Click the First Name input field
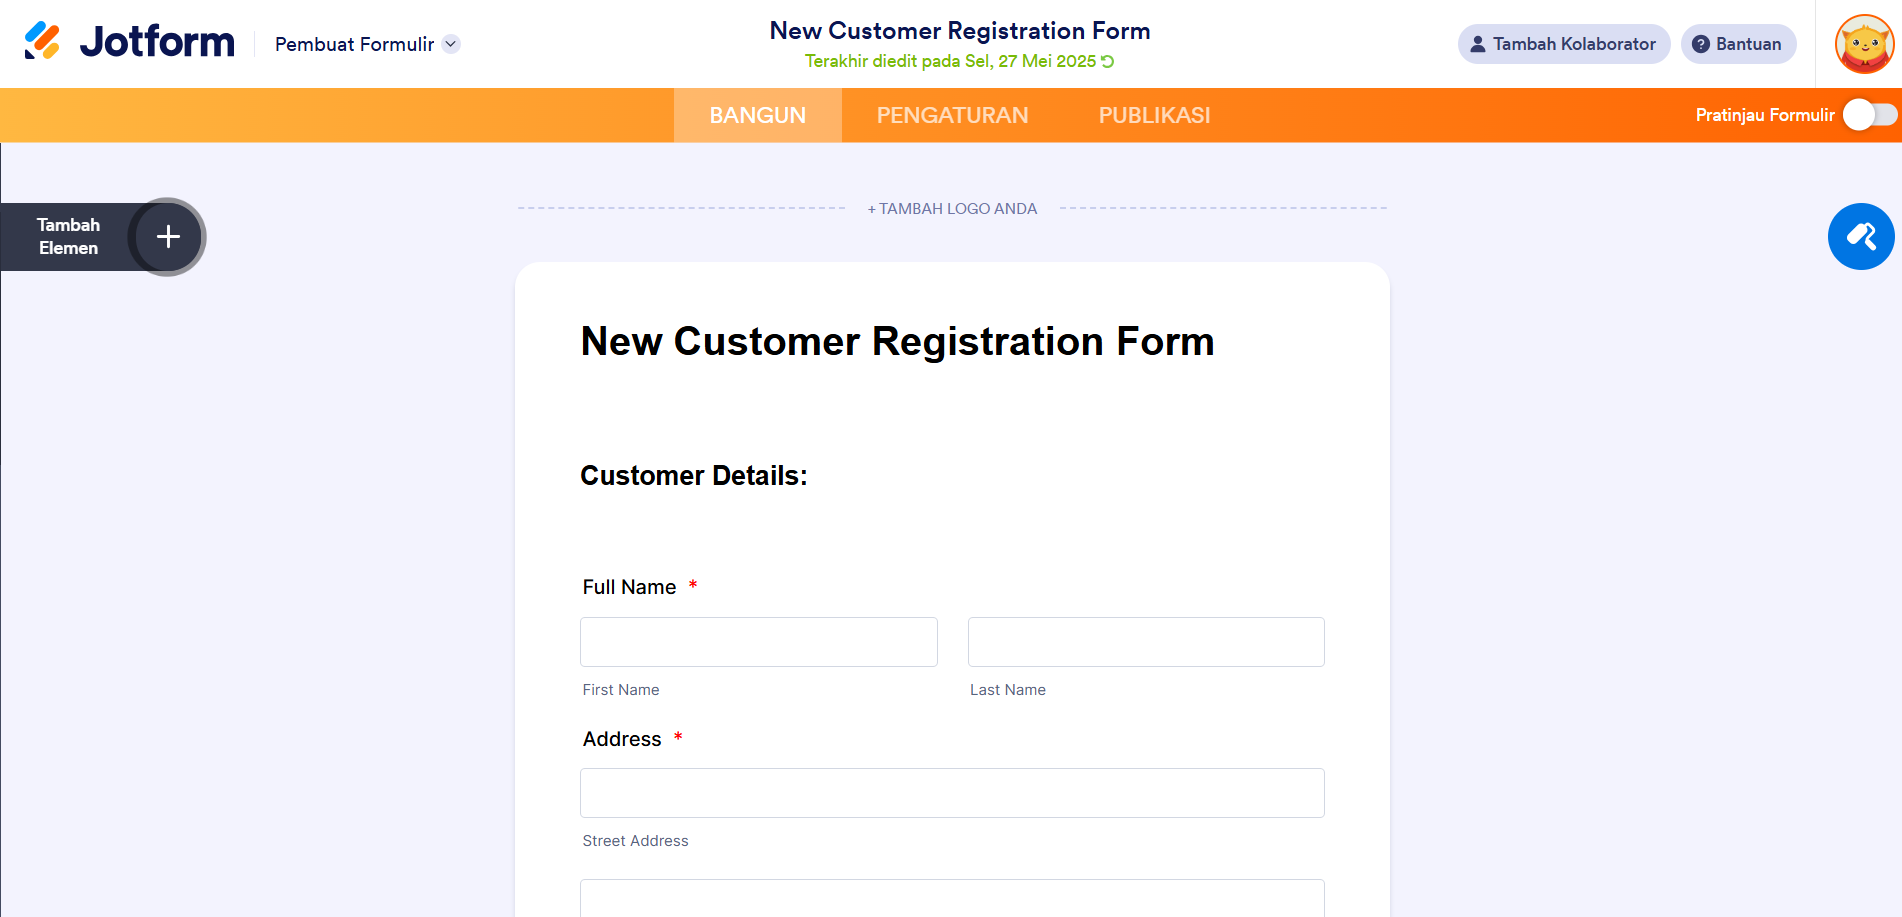1902x917 pixels. 759,642
